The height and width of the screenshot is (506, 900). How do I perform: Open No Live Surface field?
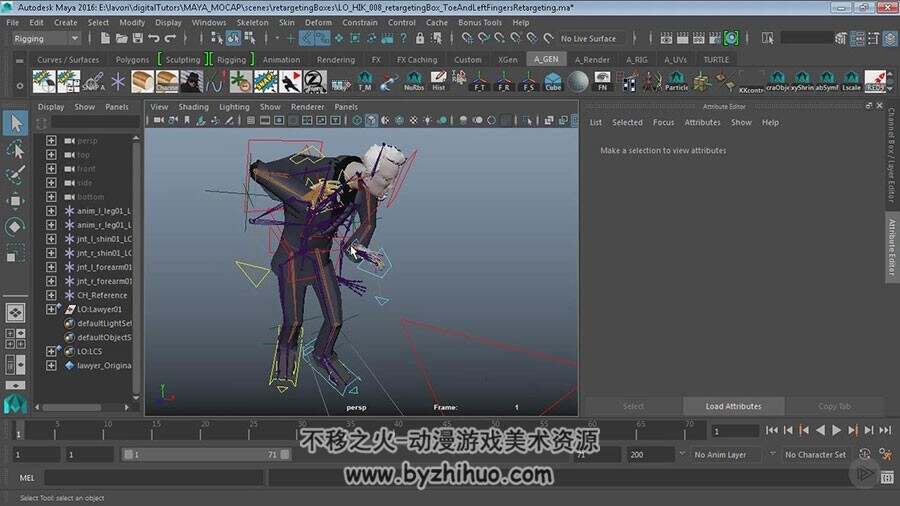(x=591, y=38)
